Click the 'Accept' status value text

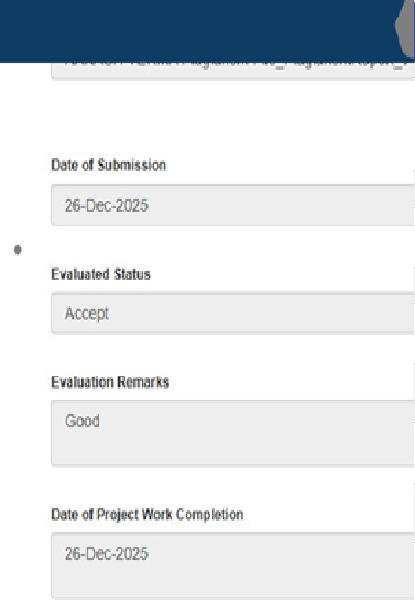click(x=87, y=313)
